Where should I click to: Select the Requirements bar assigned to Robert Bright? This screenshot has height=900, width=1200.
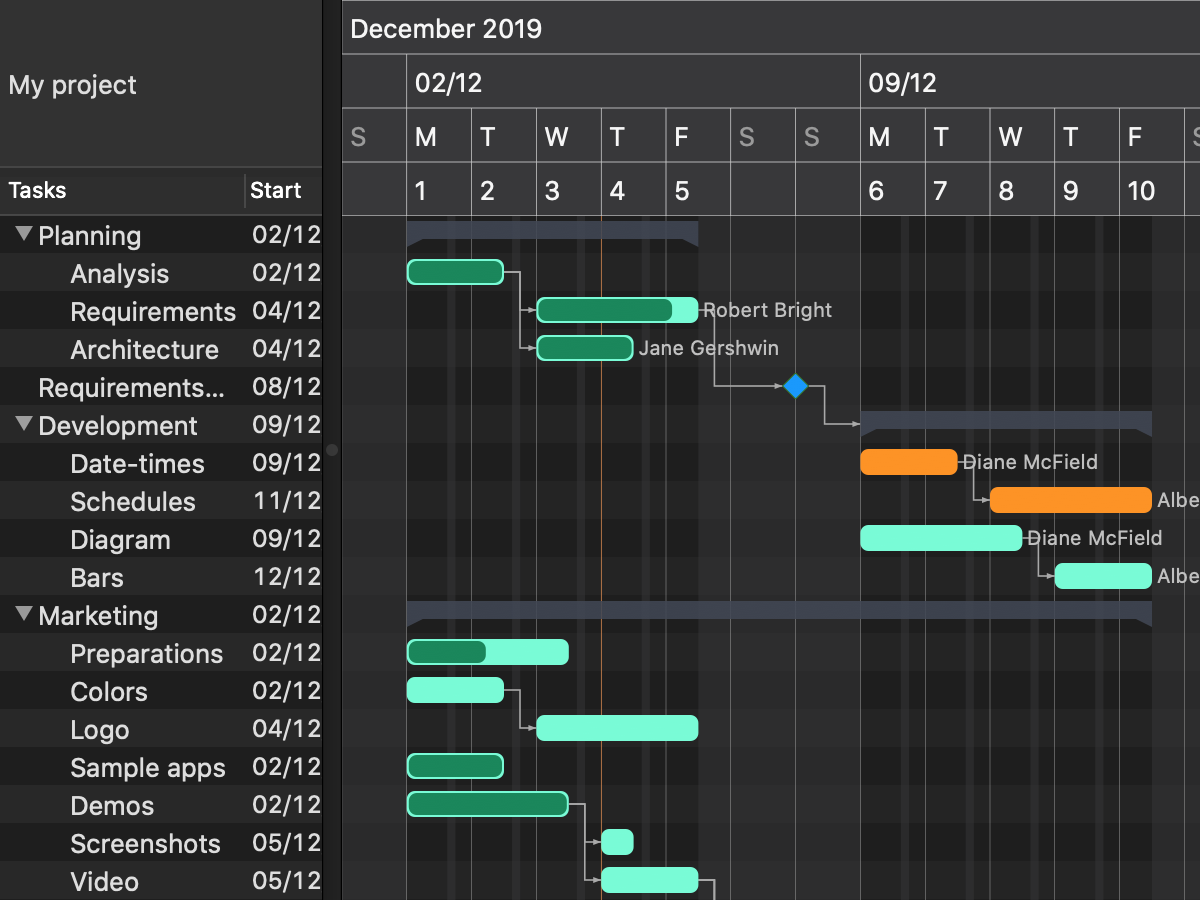[x=616, y=310]
